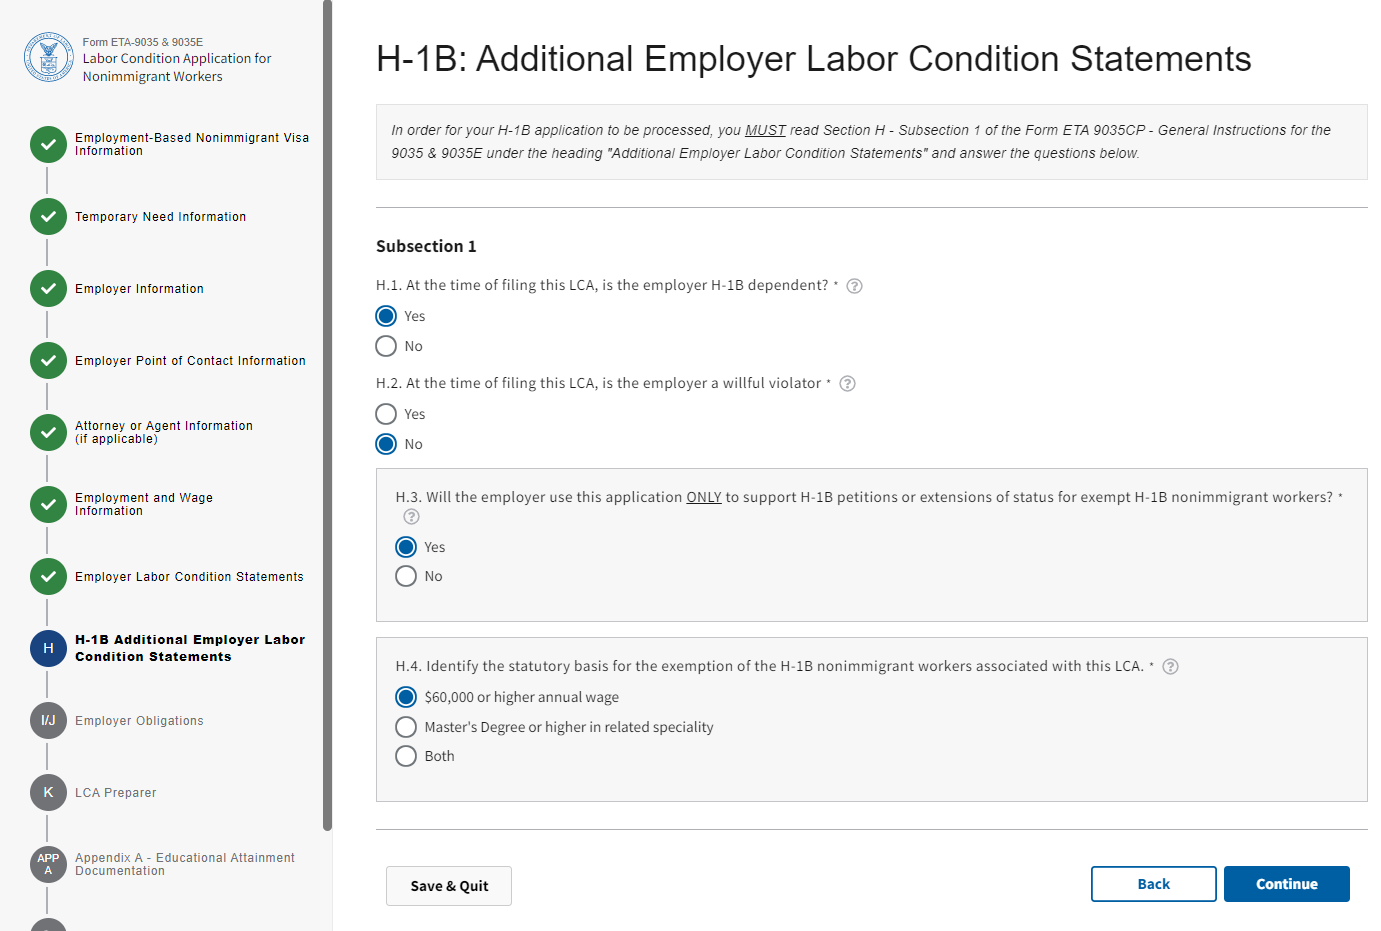
Task: Select Master's Degree or higher option
Action: [x=406, y=727]
